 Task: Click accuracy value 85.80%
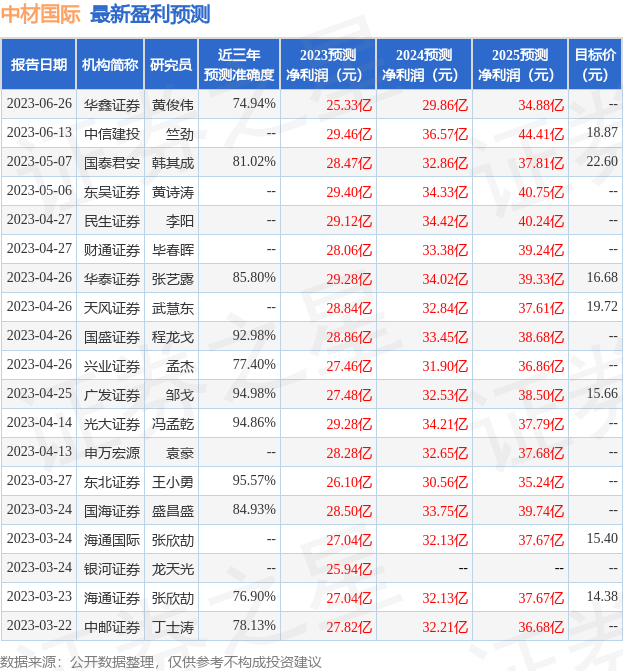coord(254,278)
